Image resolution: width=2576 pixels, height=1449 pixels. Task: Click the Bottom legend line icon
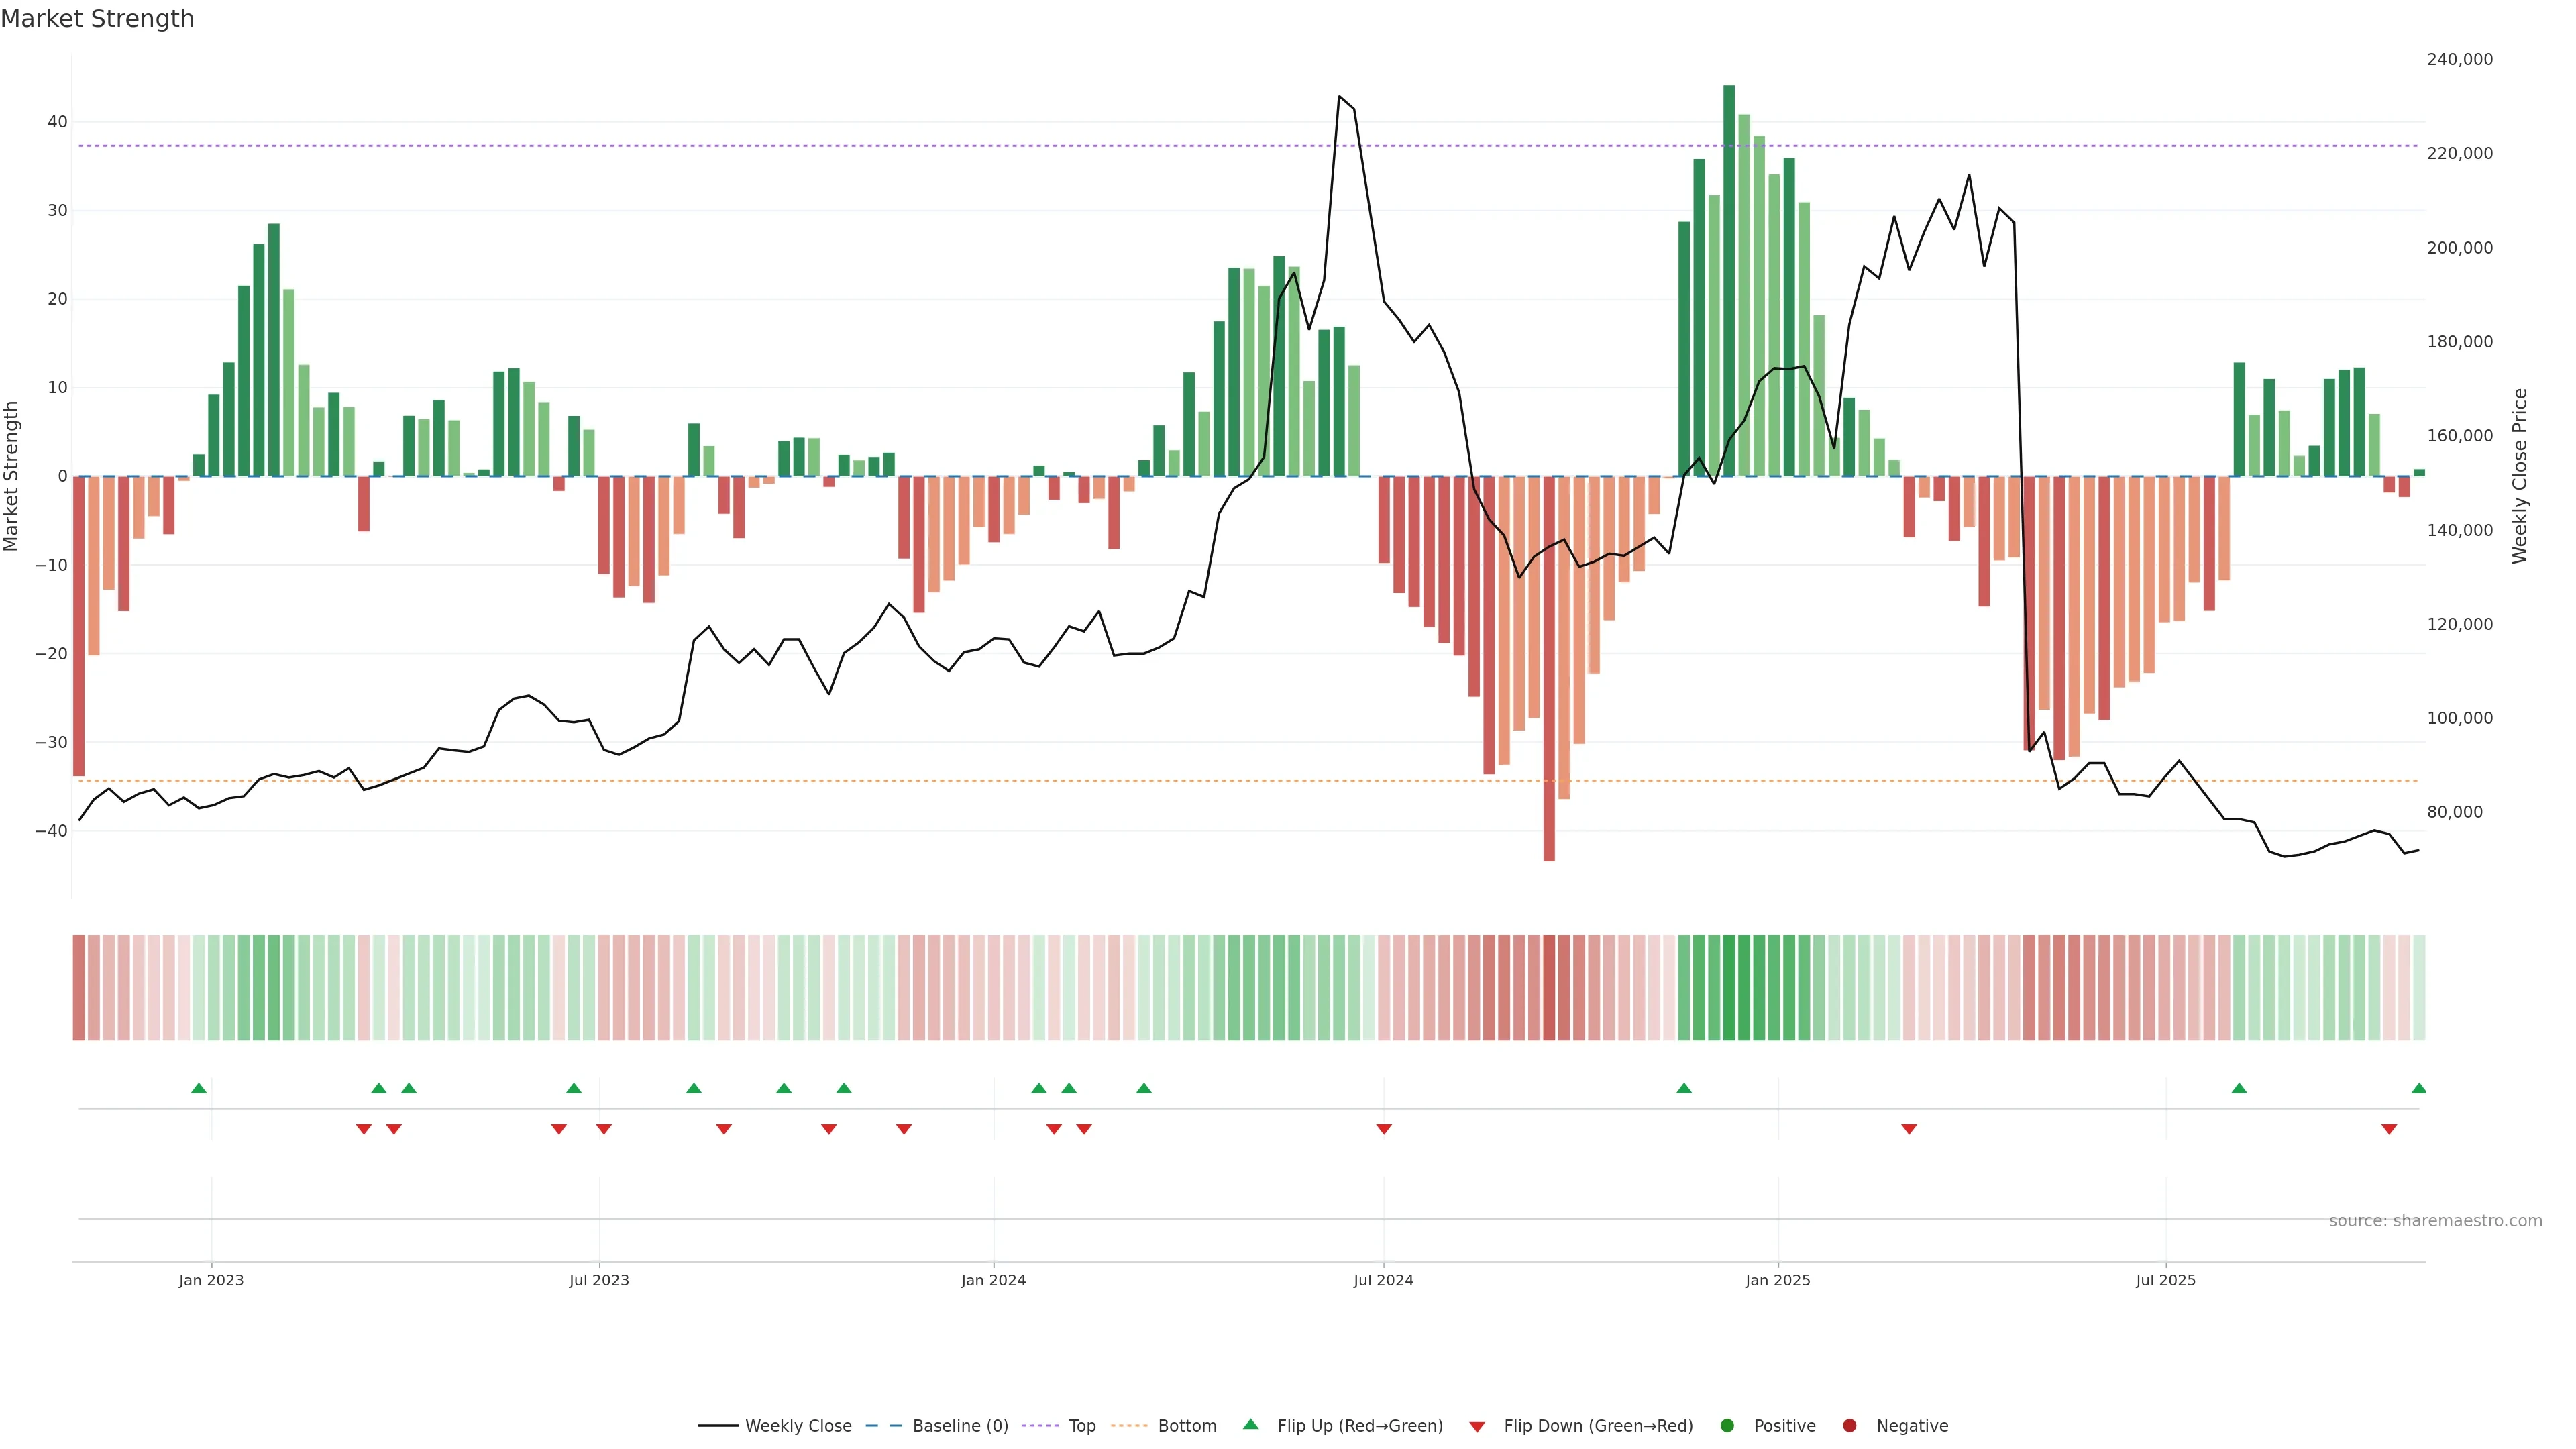pyautogui.click(x=1129, y=1425)
